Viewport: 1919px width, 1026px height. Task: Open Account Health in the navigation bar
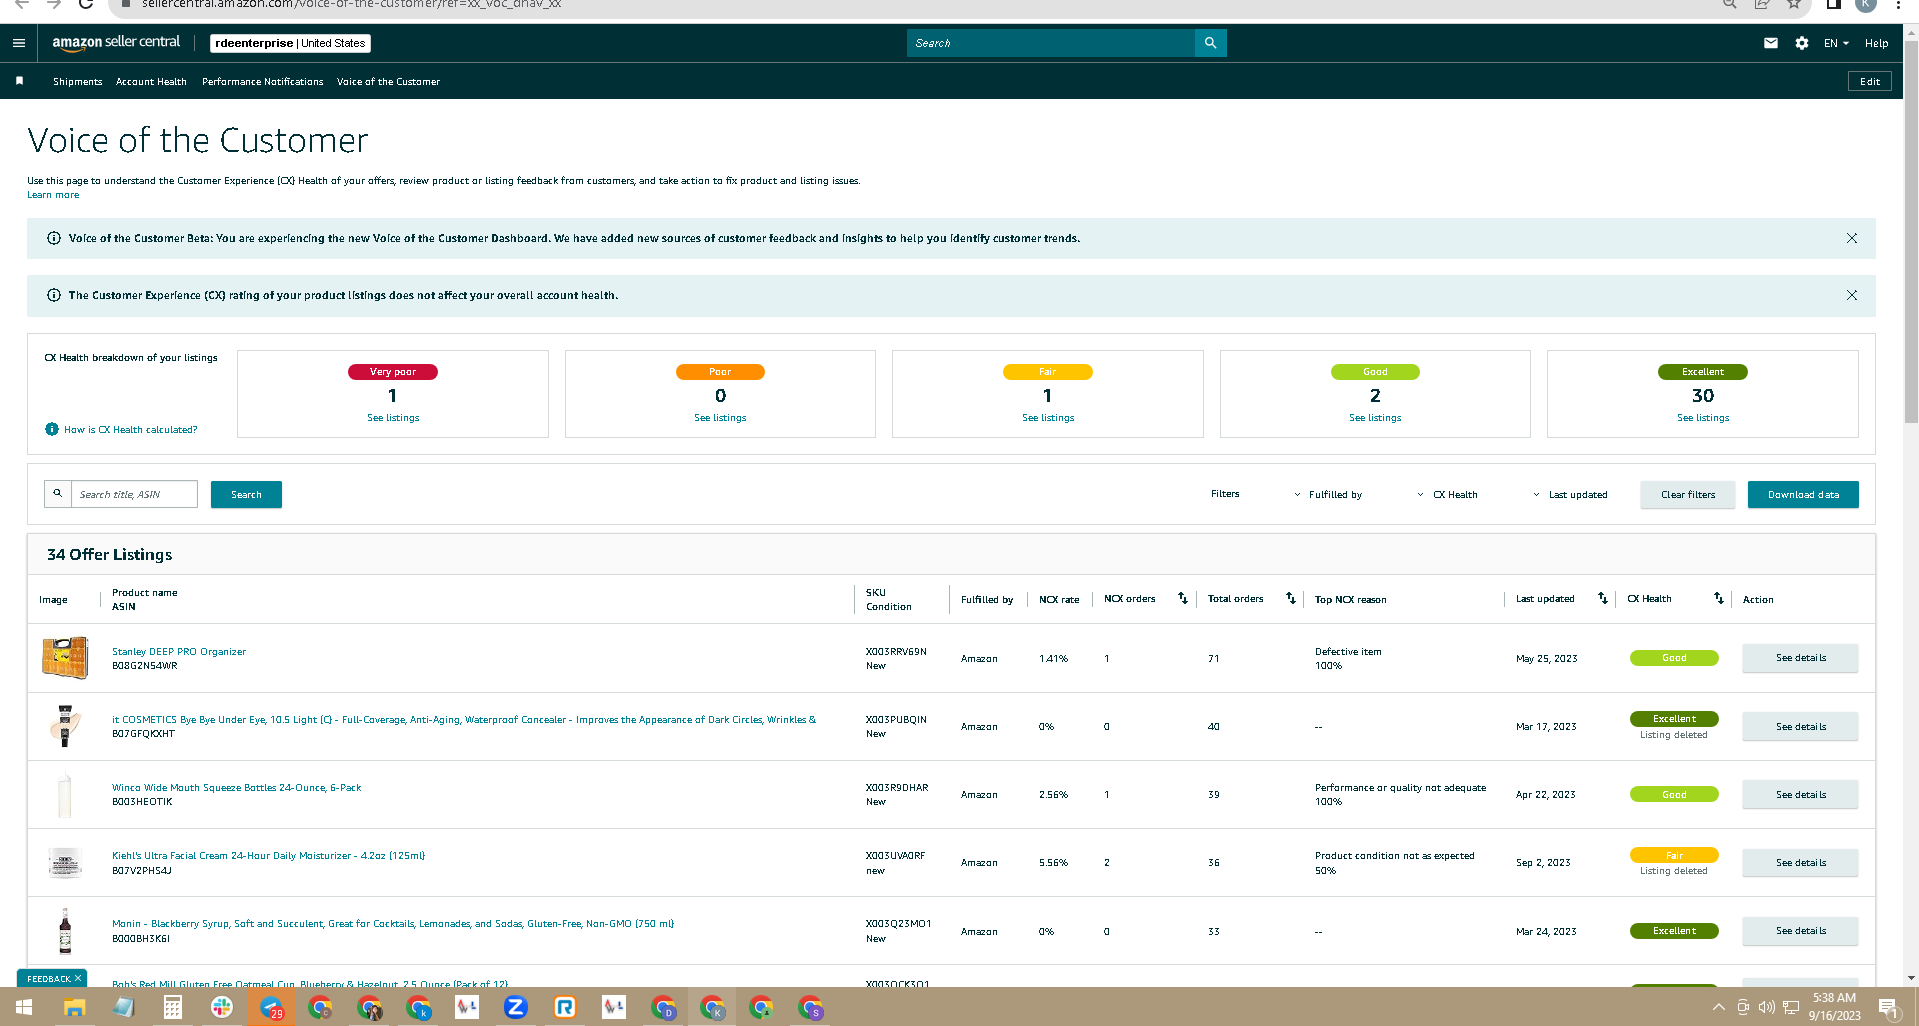pyautogui.click(x=151, y=81)
